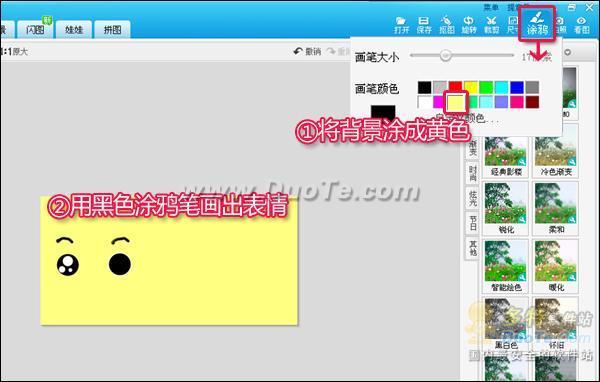Open the 菜单 menu in title bar
Image resolution: width=600 pixels, height=382 pixels.
click(x=491, y=7)
